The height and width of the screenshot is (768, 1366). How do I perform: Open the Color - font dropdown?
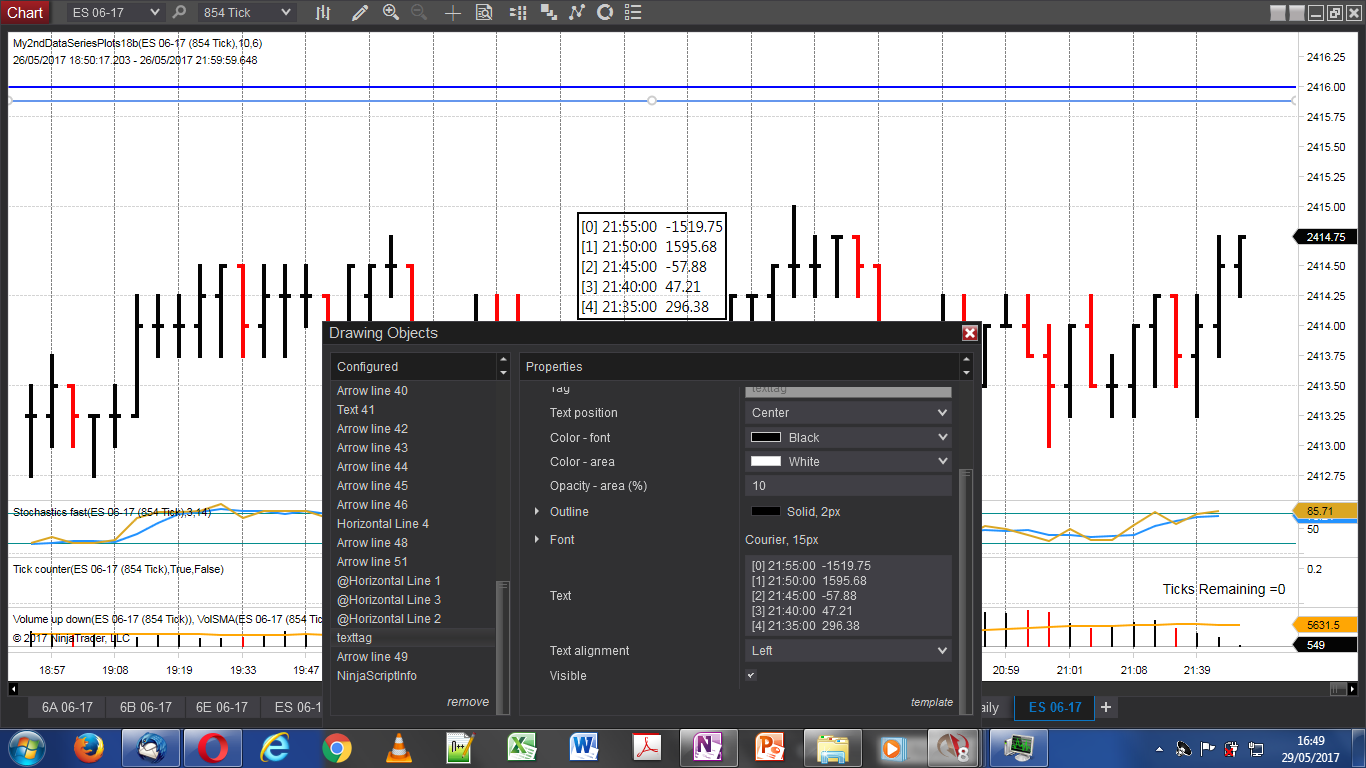(849, 437)
